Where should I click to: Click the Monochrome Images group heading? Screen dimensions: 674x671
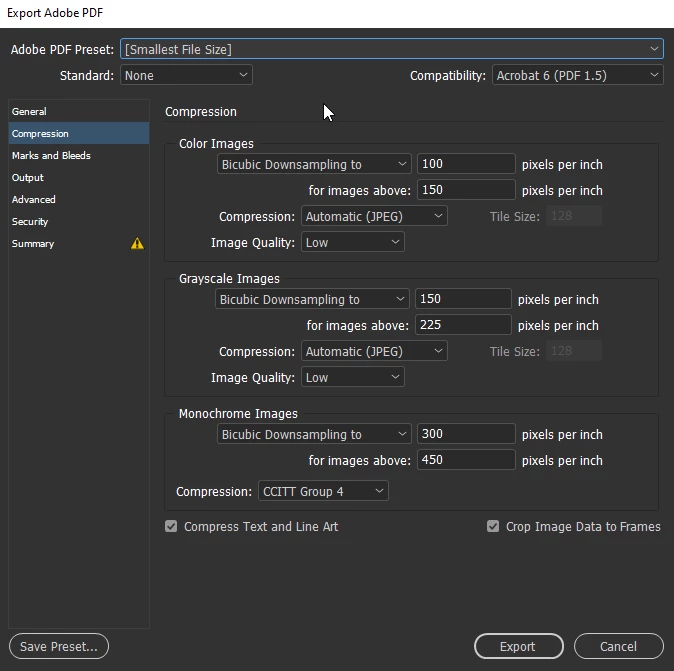point(238,414)
